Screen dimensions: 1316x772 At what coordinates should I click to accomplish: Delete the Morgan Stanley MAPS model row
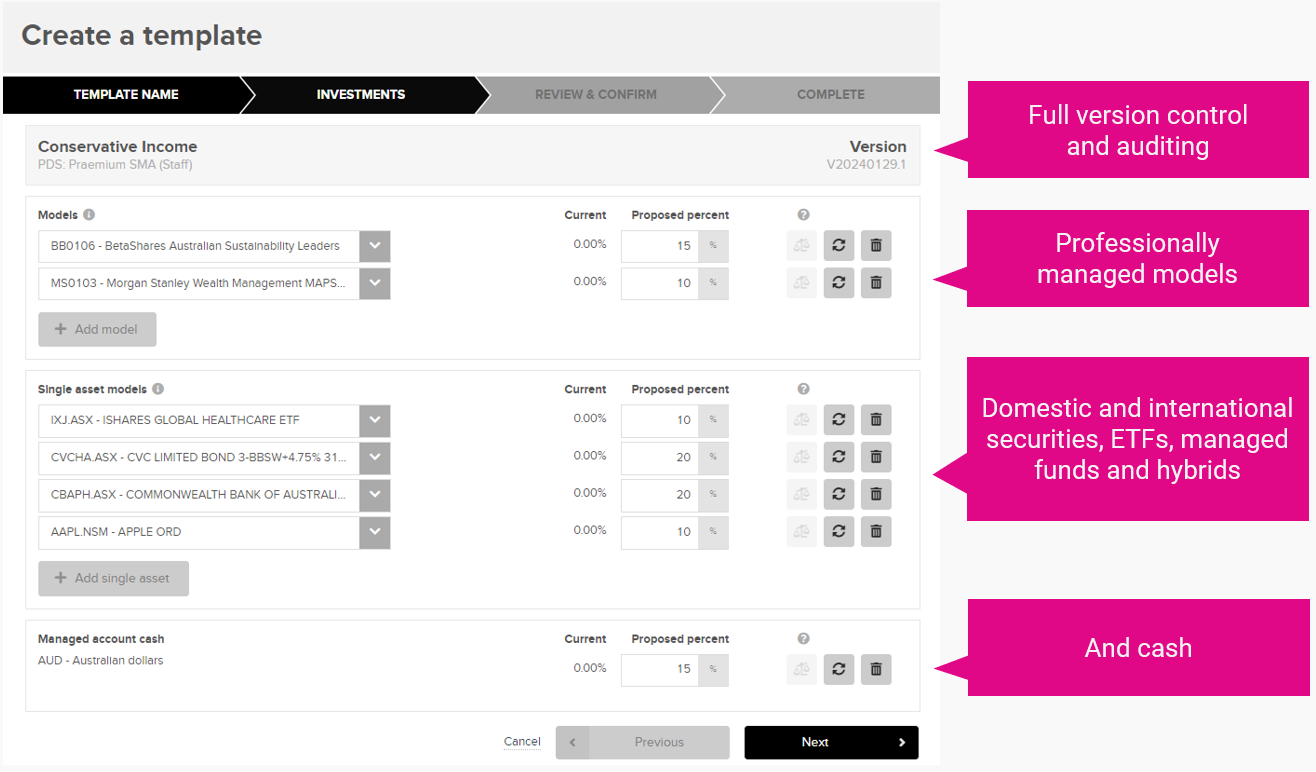tap(876, 283)
